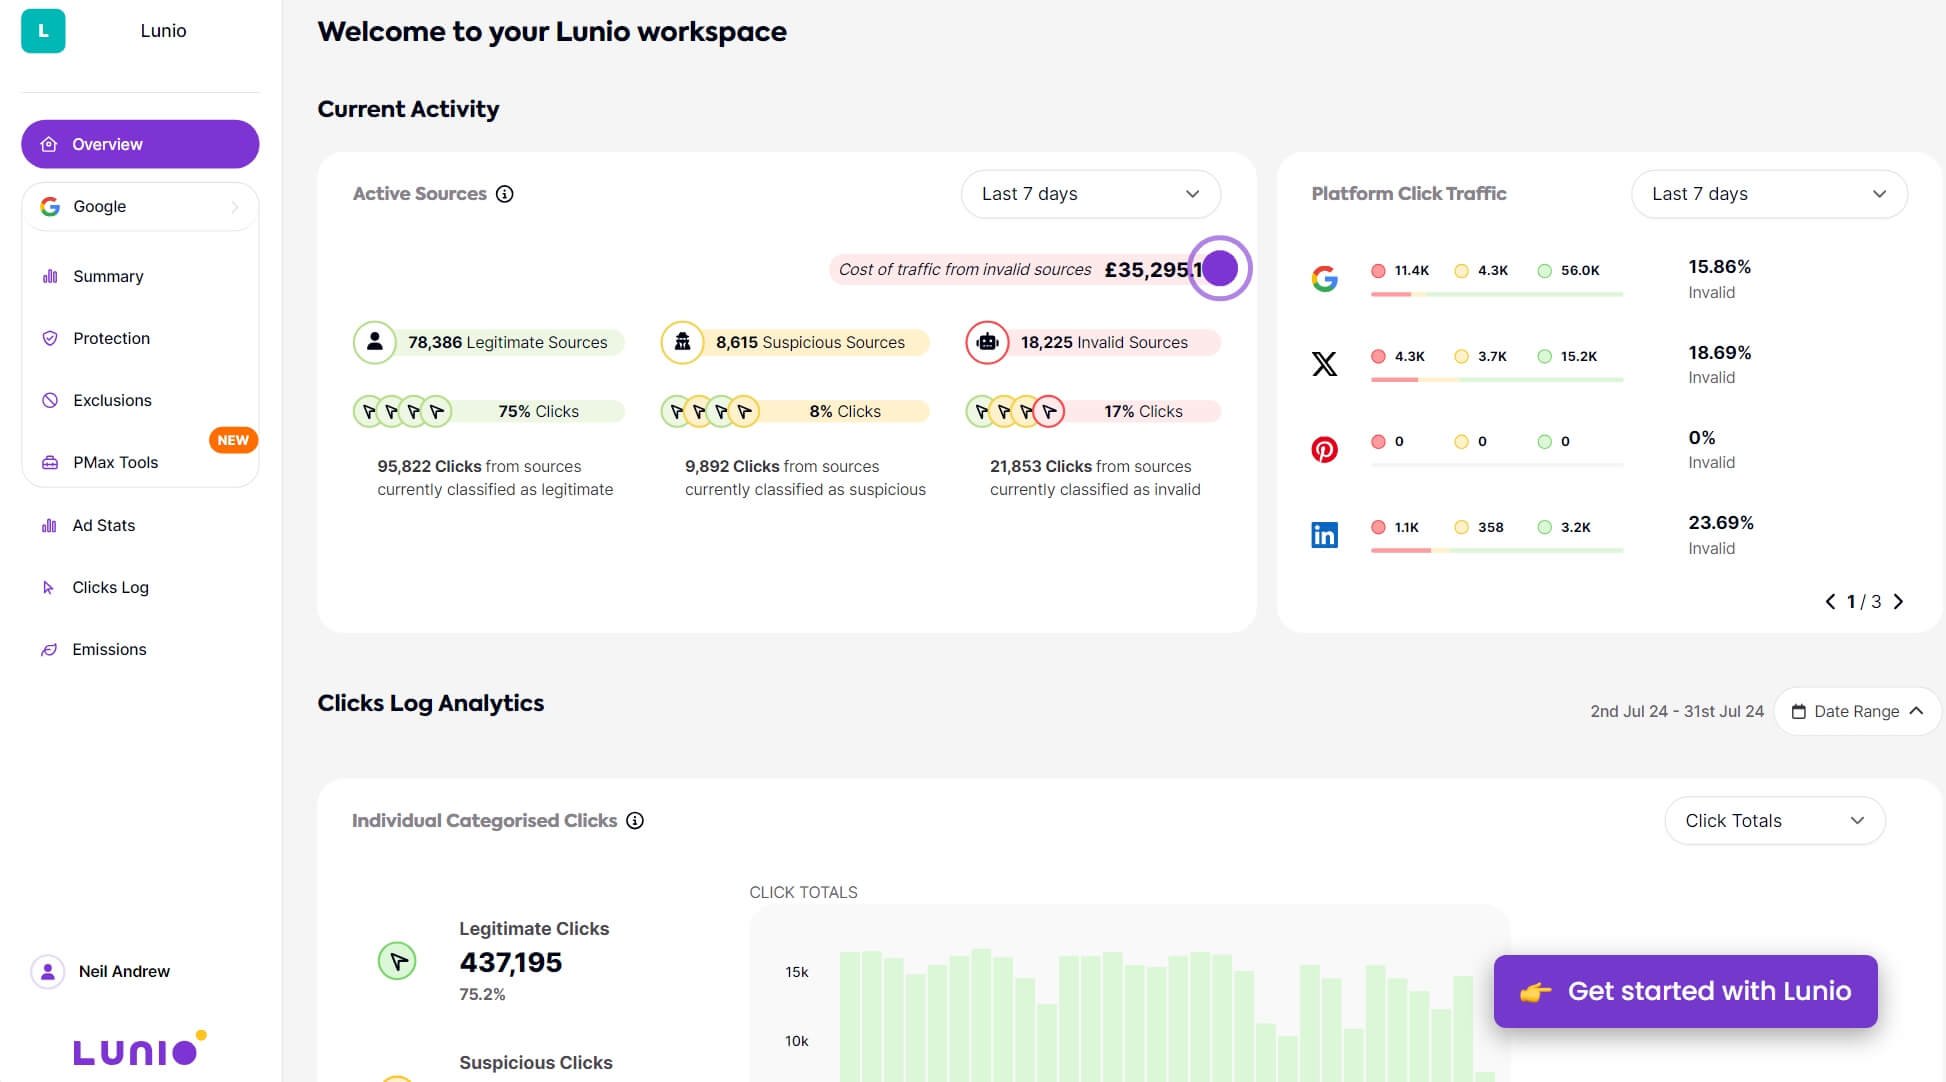Click the Google platform logo in traffic panel
1946x1082 pixels.
point(1325,278)
